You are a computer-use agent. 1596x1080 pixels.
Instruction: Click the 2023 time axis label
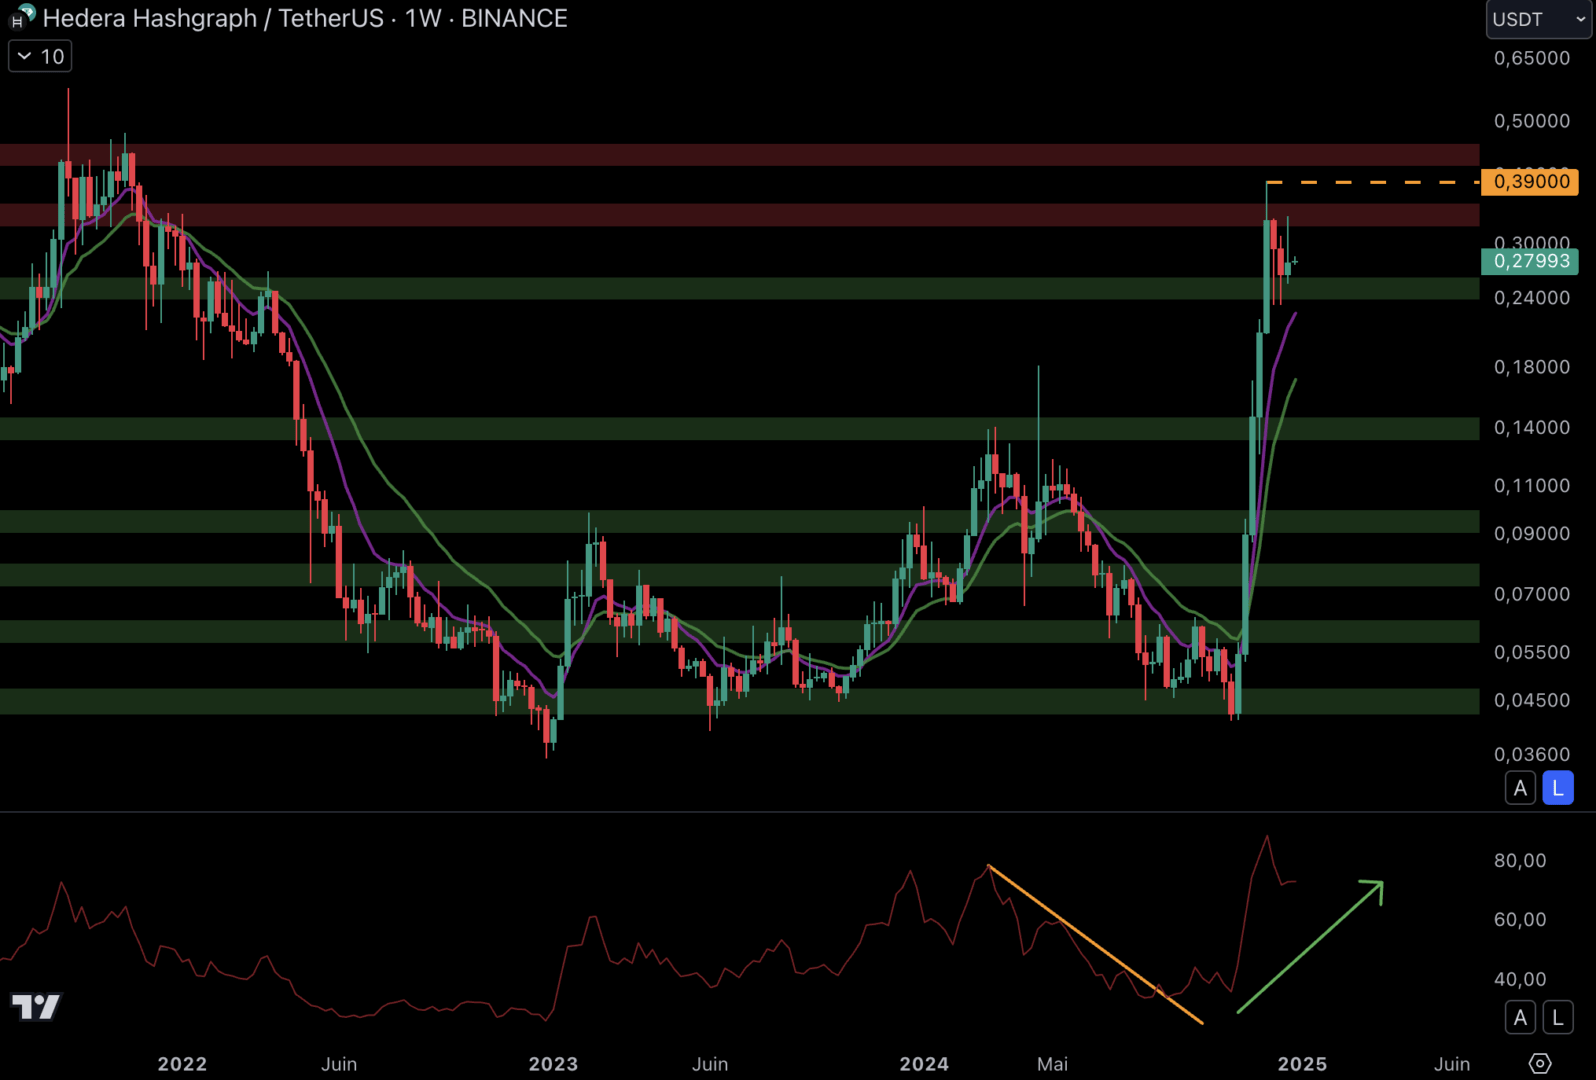pos(553,1064)
